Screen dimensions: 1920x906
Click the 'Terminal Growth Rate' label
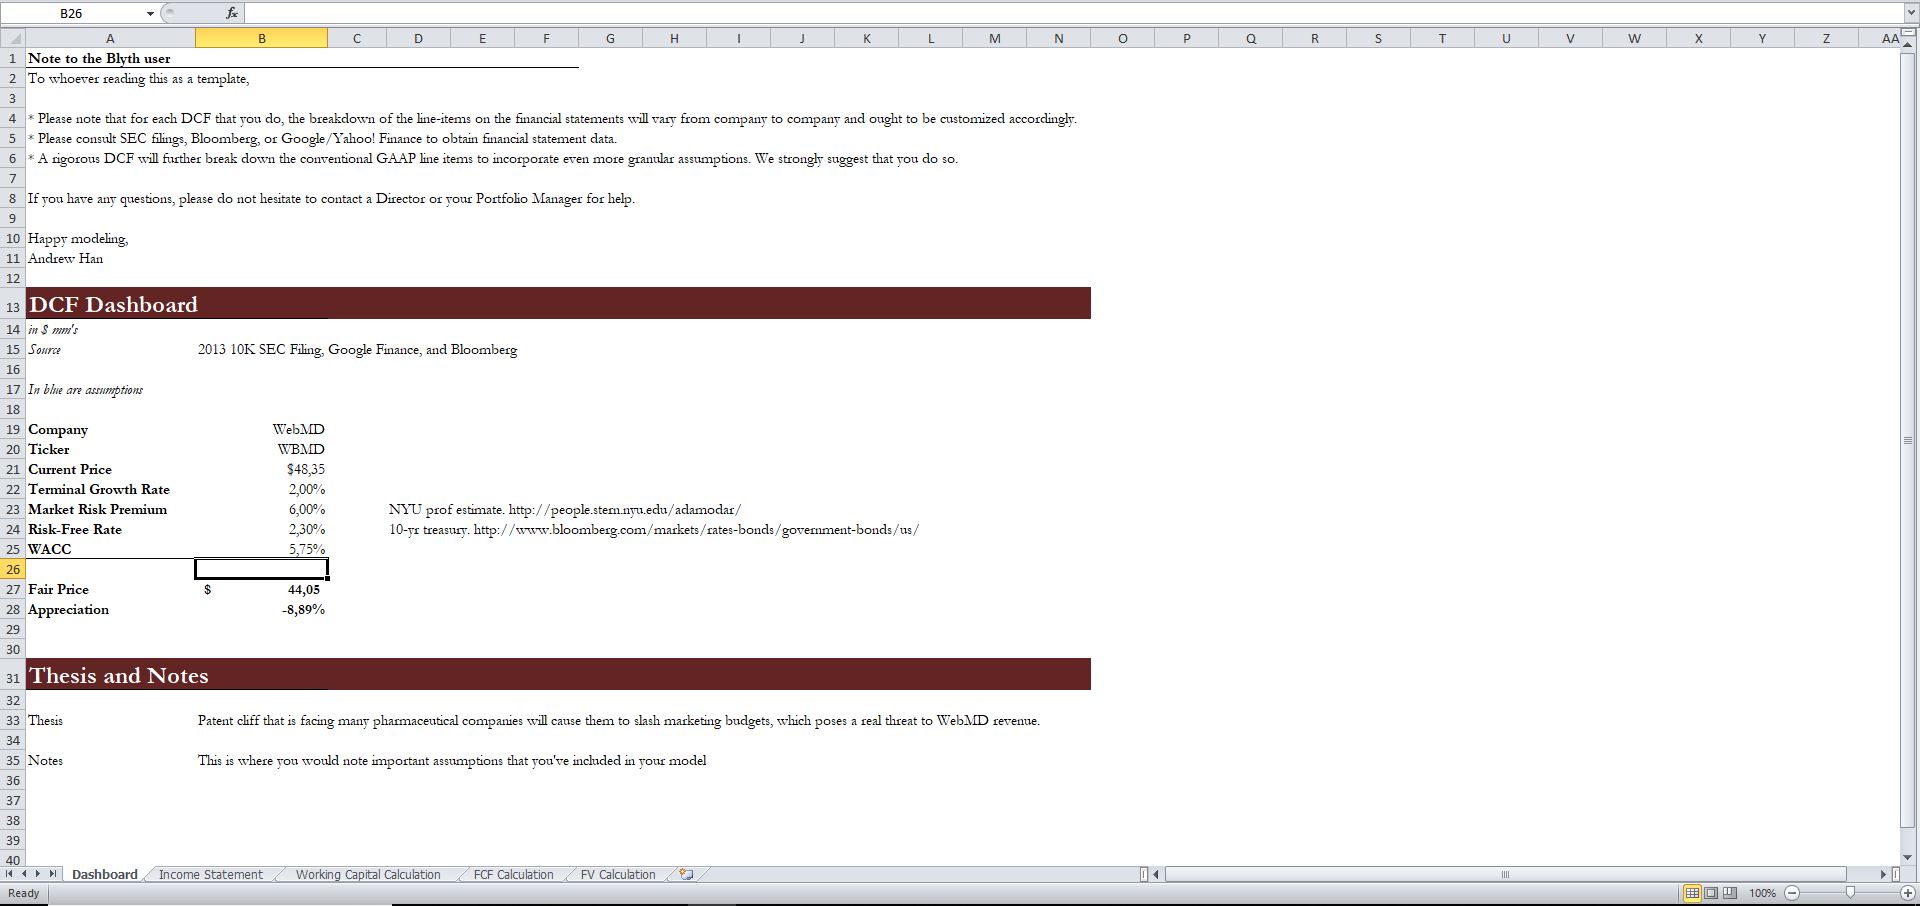(x=99, y=489)
